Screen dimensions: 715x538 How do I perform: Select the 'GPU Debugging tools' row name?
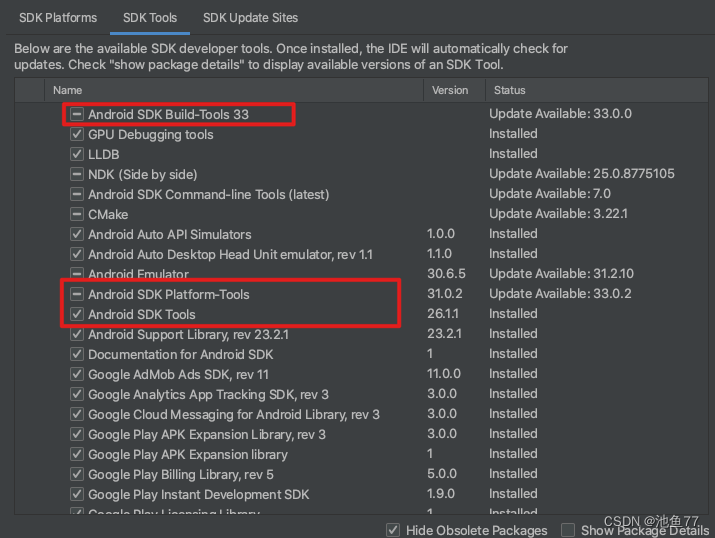click(x=150, y=134)
